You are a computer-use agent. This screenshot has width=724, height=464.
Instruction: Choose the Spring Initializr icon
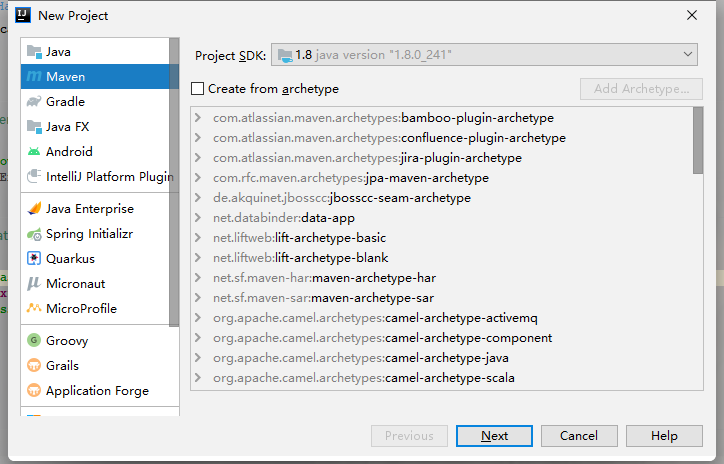click(x=34, y=234)
